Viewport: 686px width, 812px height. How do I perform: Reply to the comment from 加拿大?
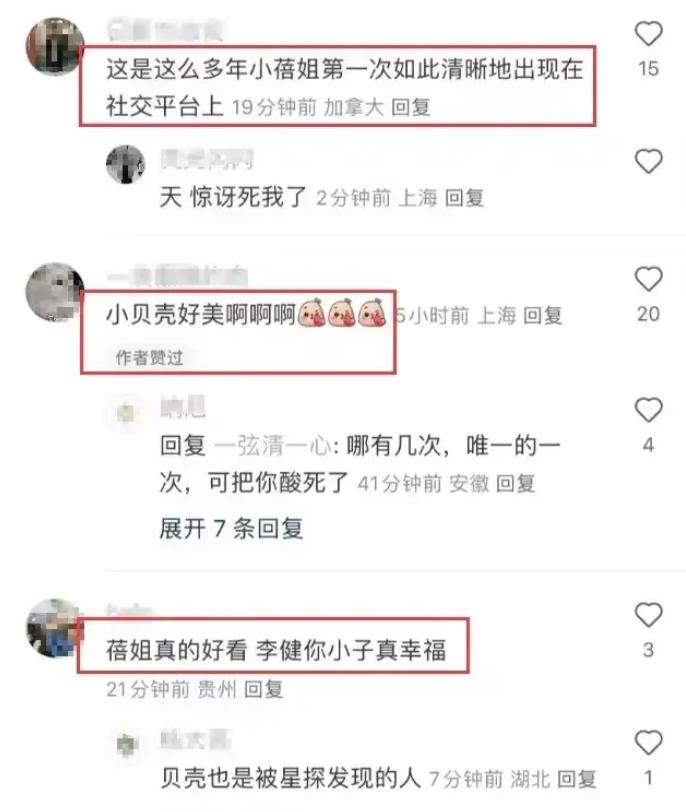click(x=411, y=107)
